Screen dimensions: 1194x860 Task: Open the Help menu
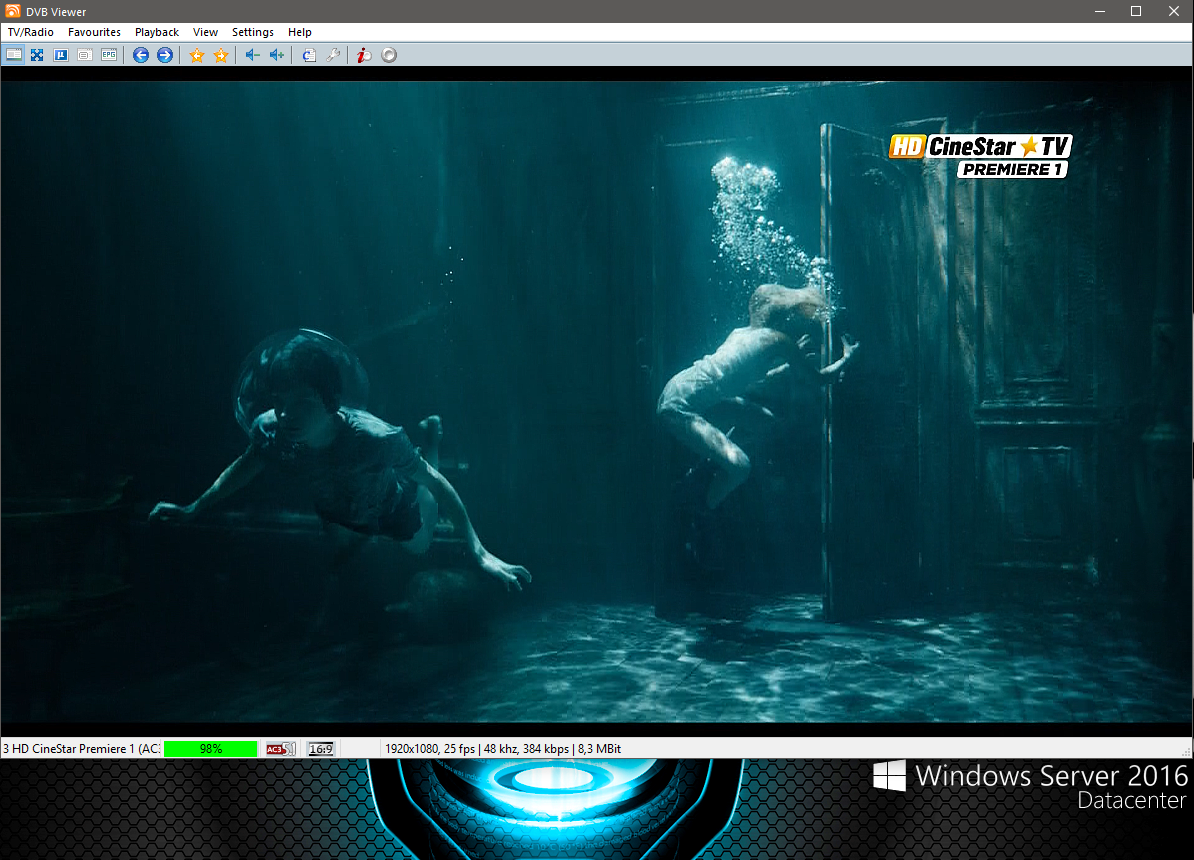[300, 32]
